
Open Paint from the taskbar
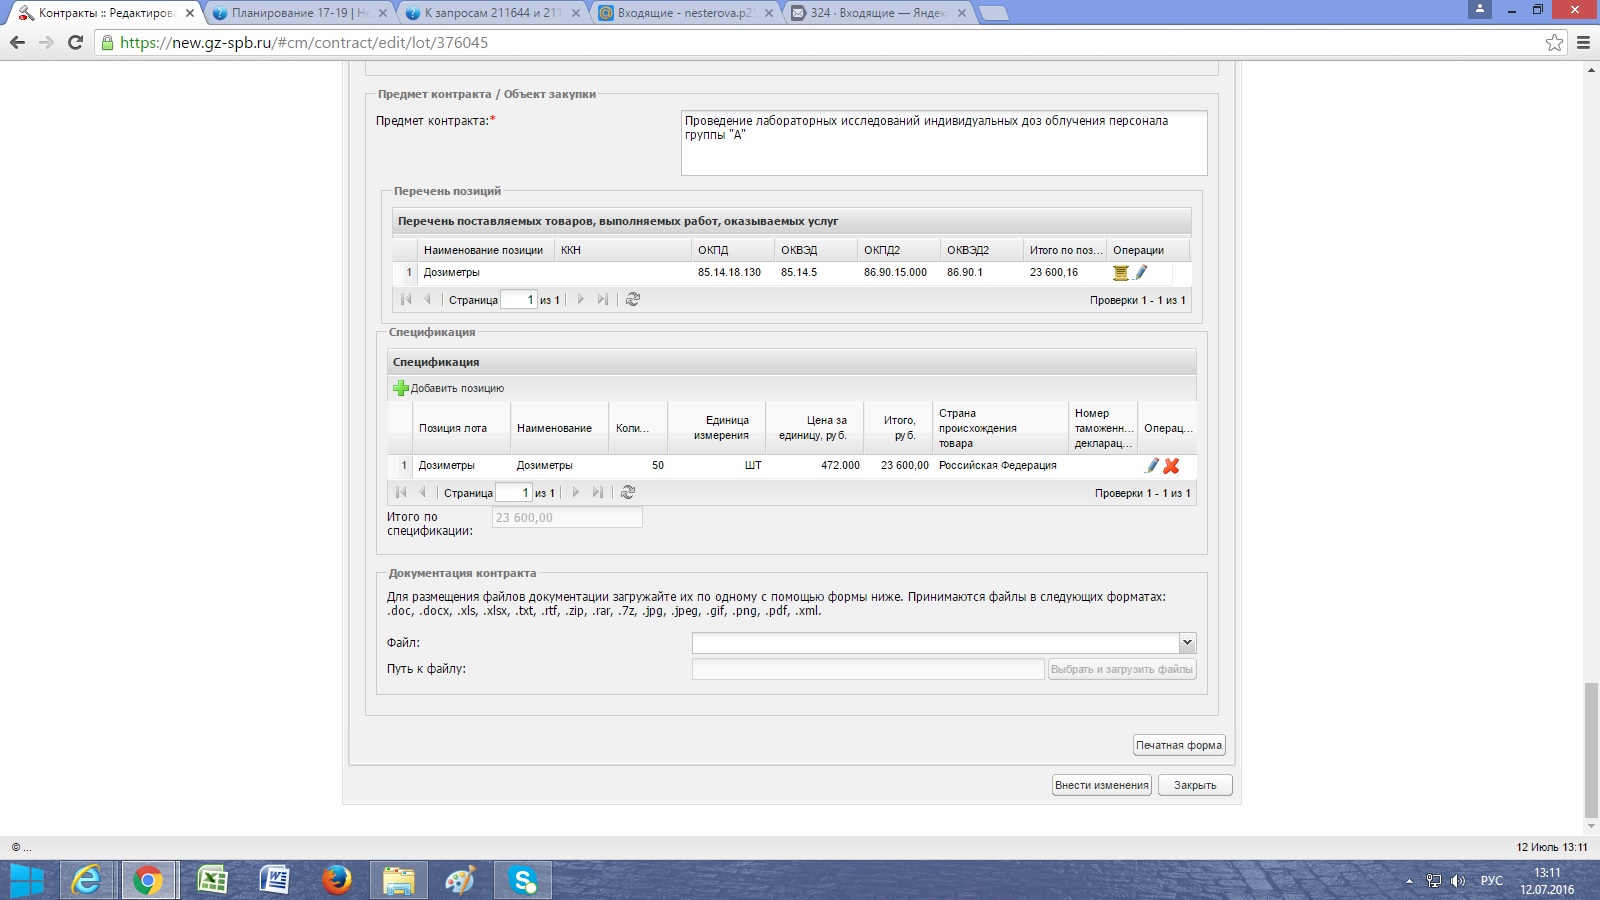pyautogui.click(x=460, y=880)
